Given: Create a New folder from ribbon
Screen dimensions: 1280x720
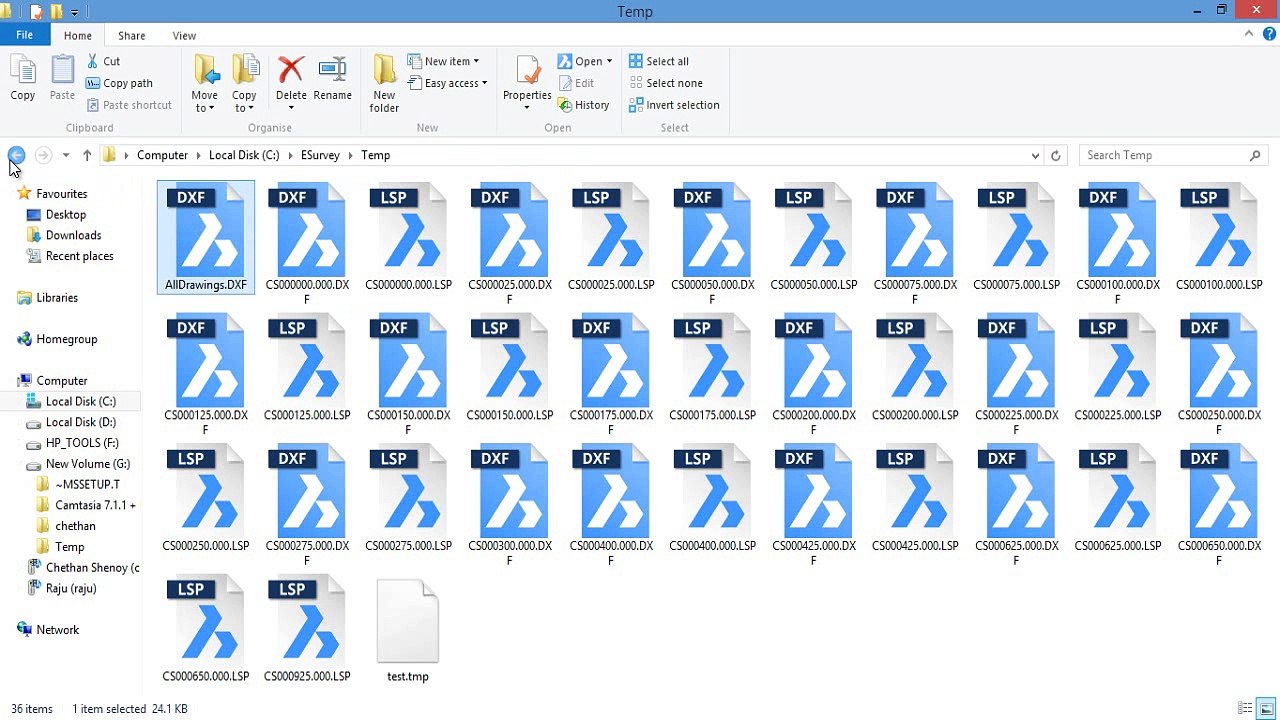Looking at the screenshot, I should [x=384, y=84].
